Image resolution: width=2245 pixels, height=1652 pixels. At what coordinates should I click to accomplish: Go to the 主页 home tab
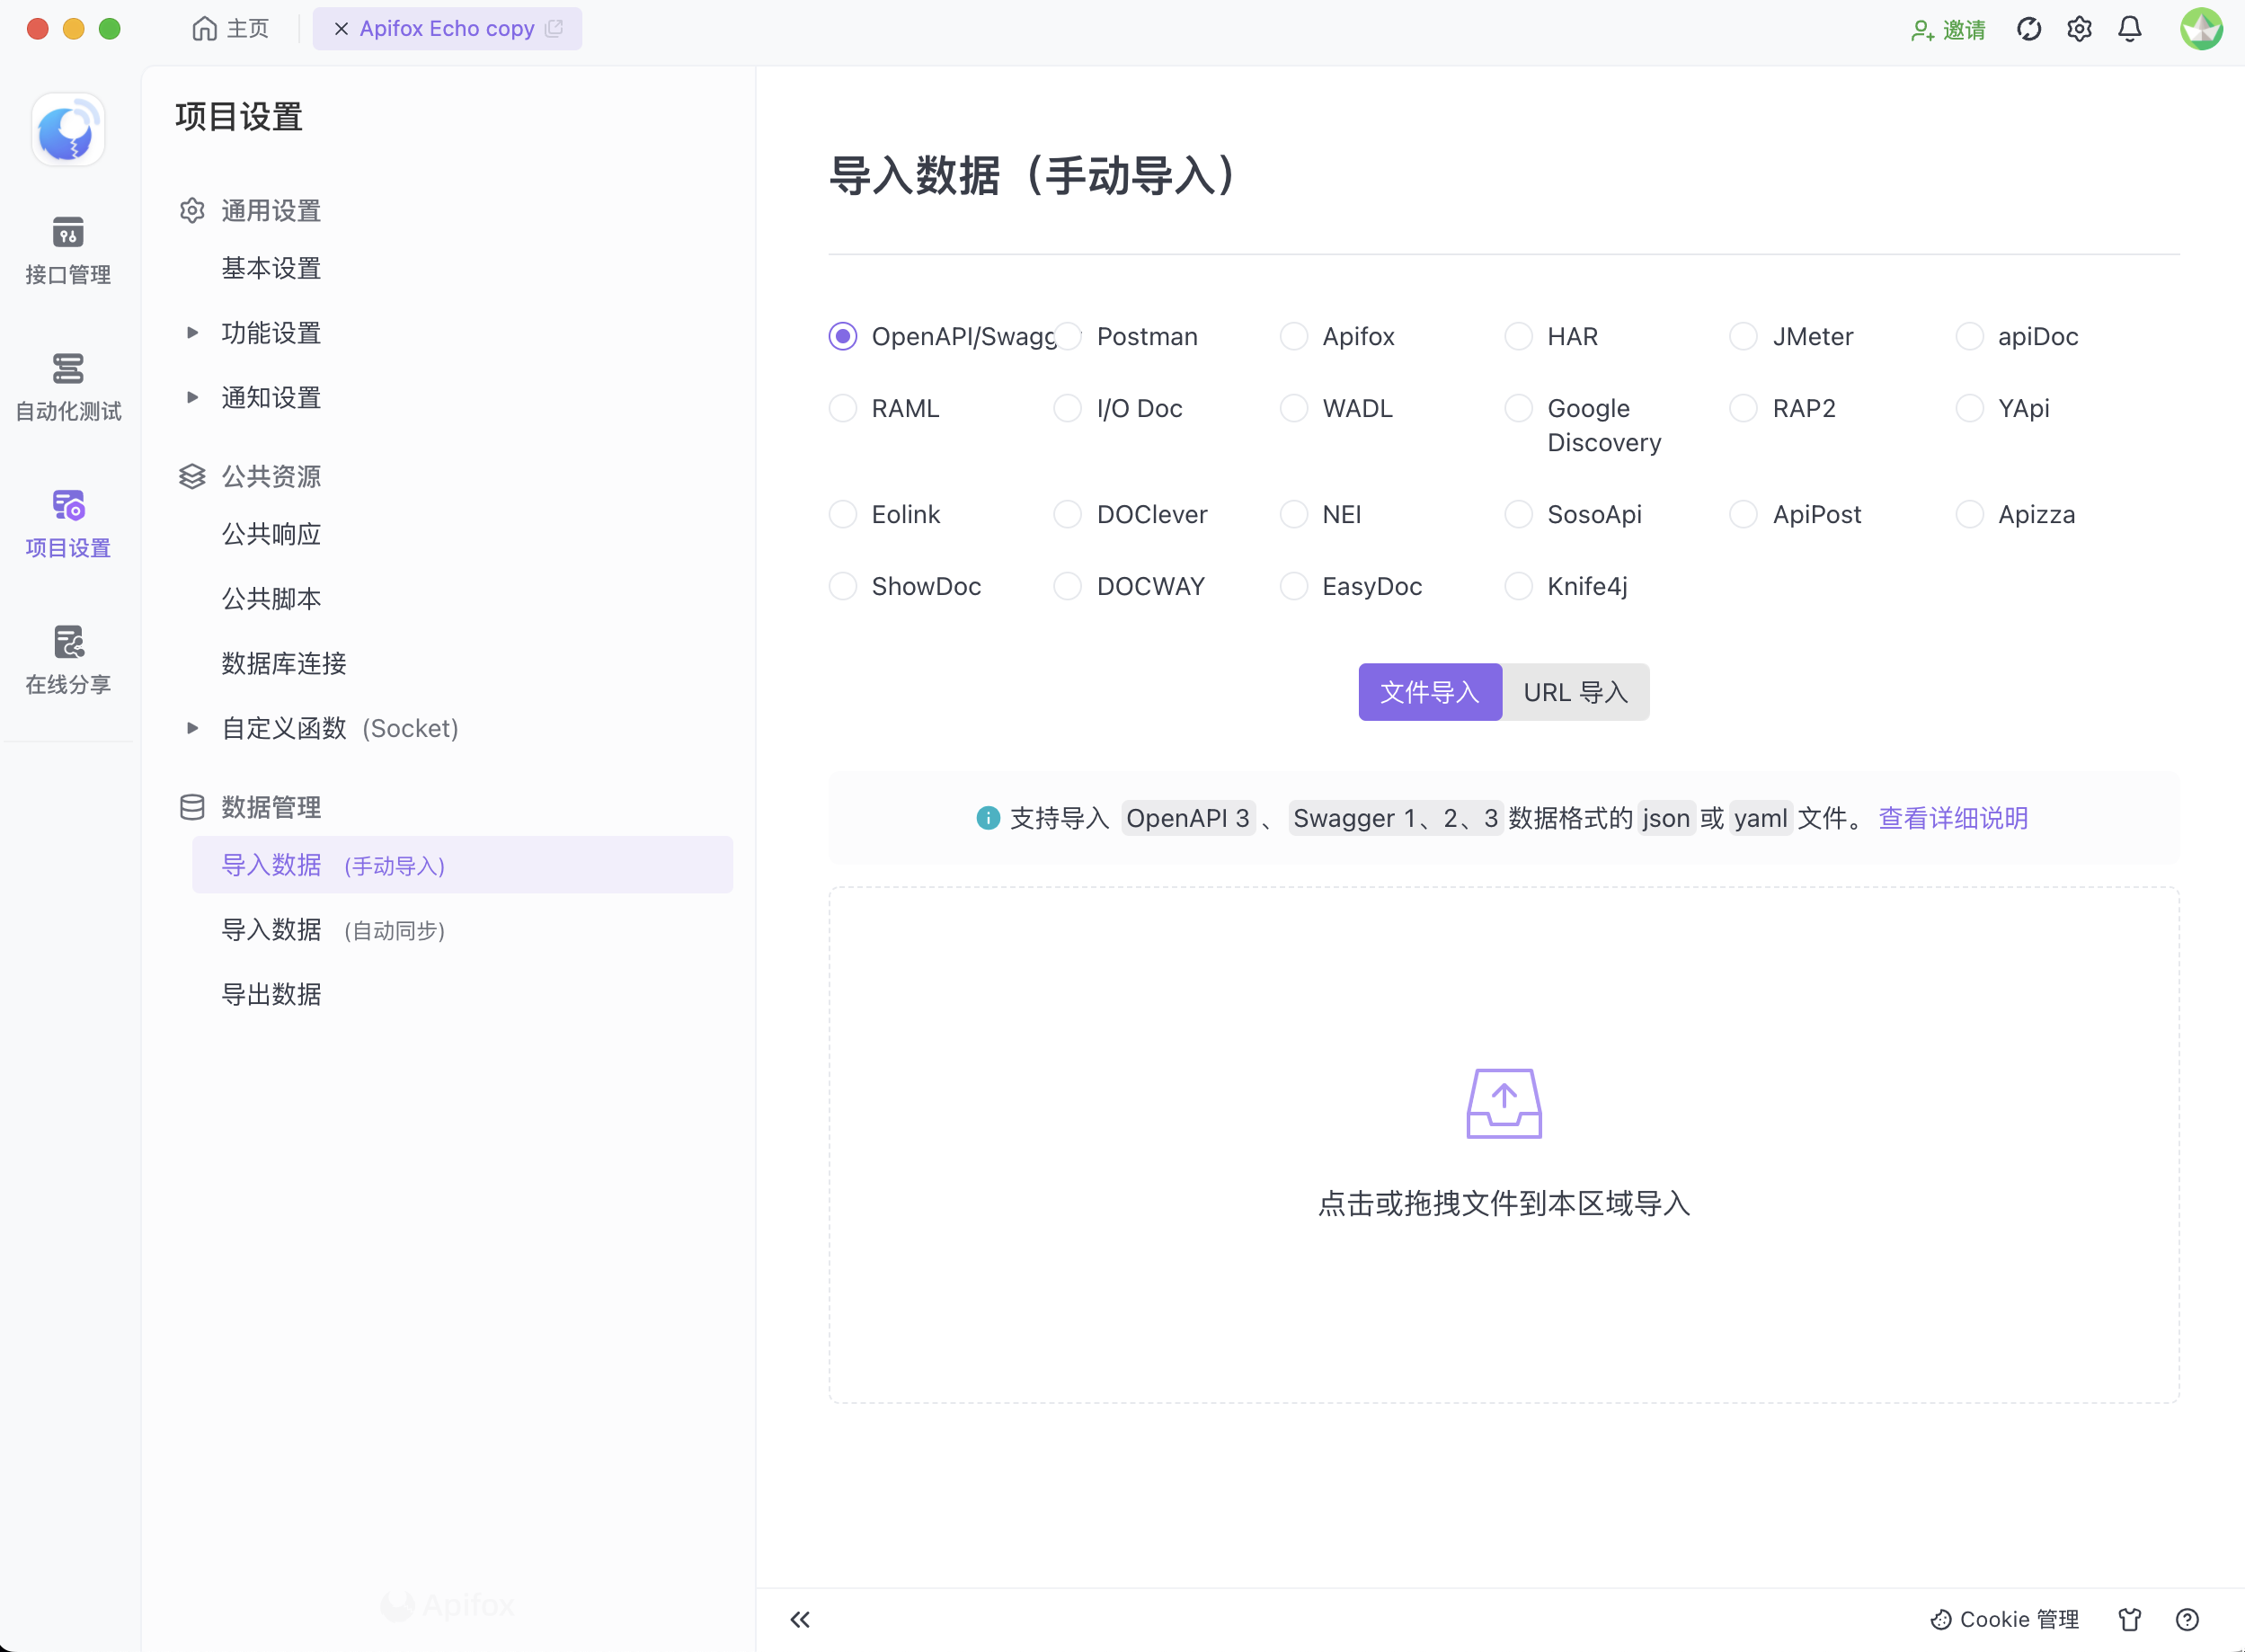point(231,28)
